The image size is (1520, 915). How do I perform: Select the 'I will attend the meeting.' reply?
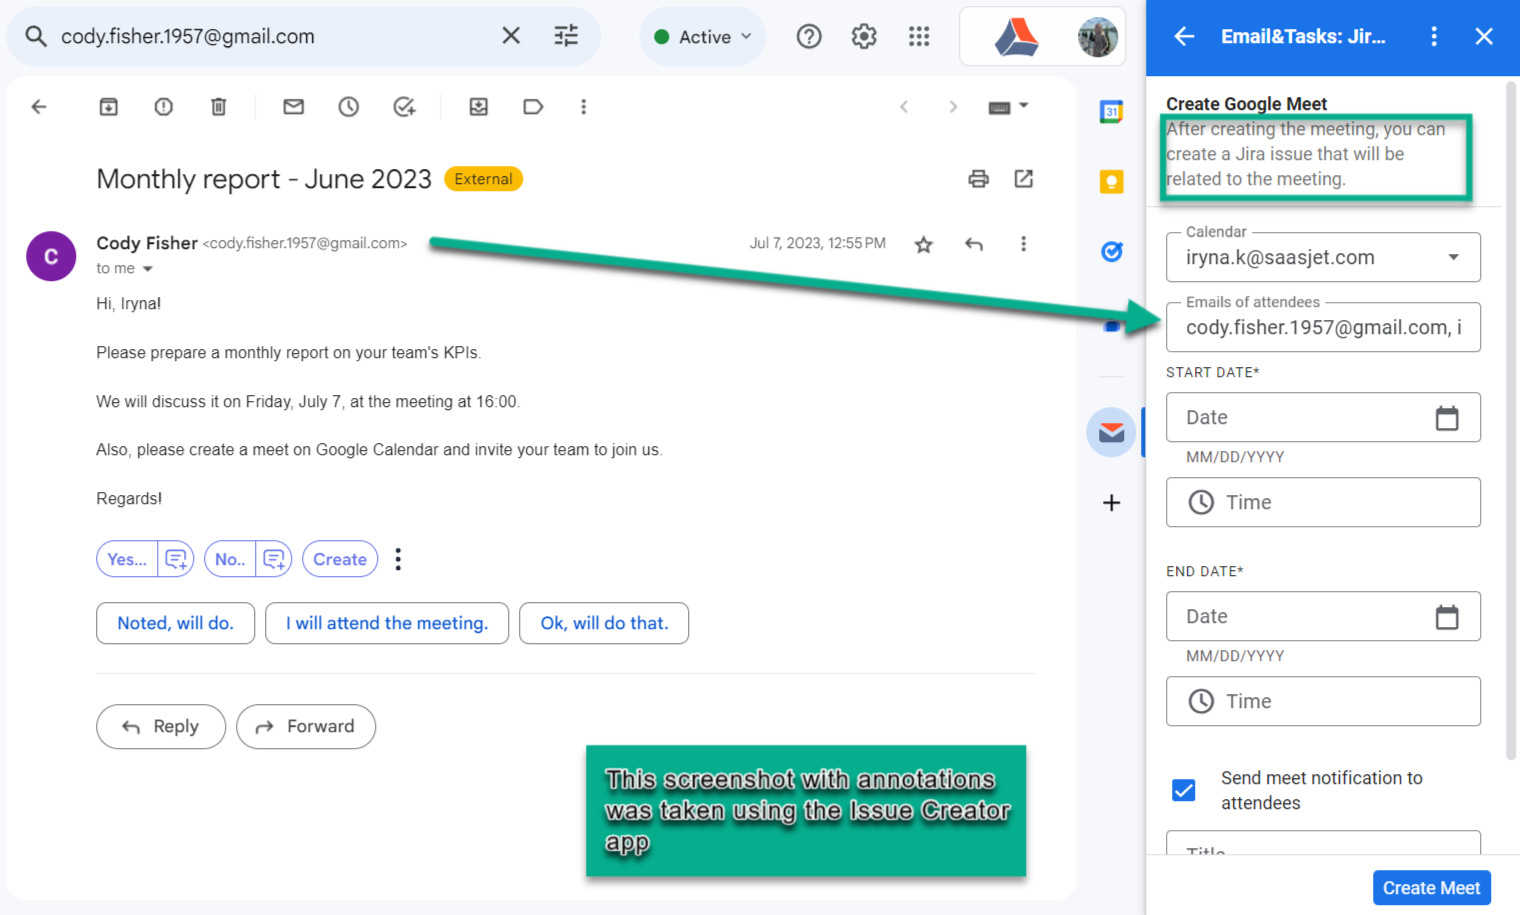(387, 623)
